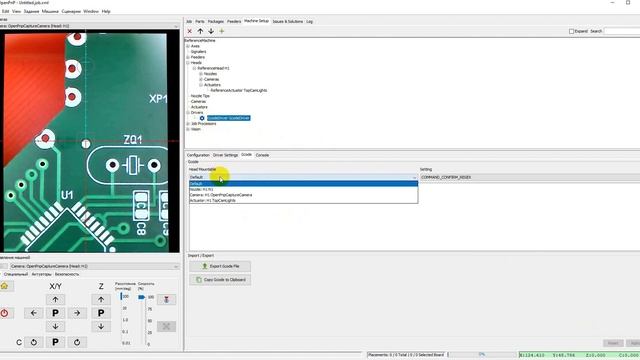Switch to the Packages tab
This screenshot has width=640, height=360.
[x=216, y=21]
